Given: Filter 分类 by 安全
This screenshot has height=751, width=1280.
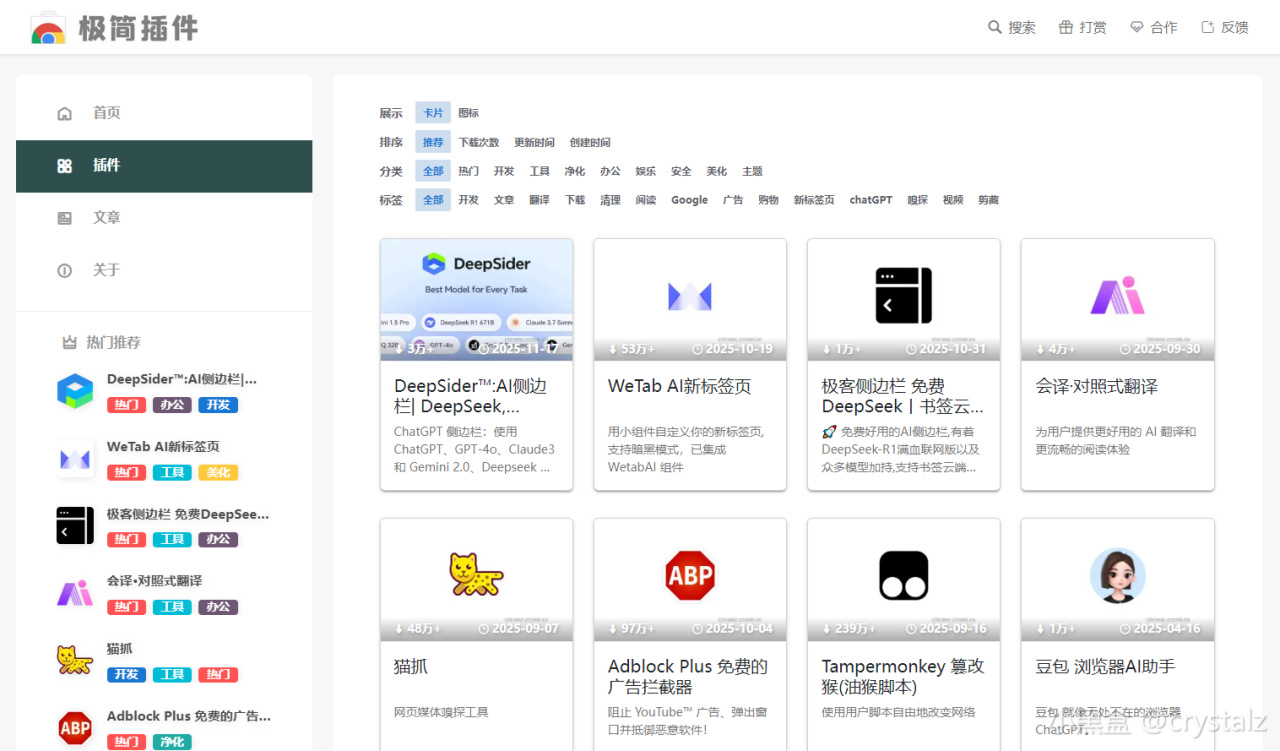Looking at the screenshot, I should click(681, 171).
